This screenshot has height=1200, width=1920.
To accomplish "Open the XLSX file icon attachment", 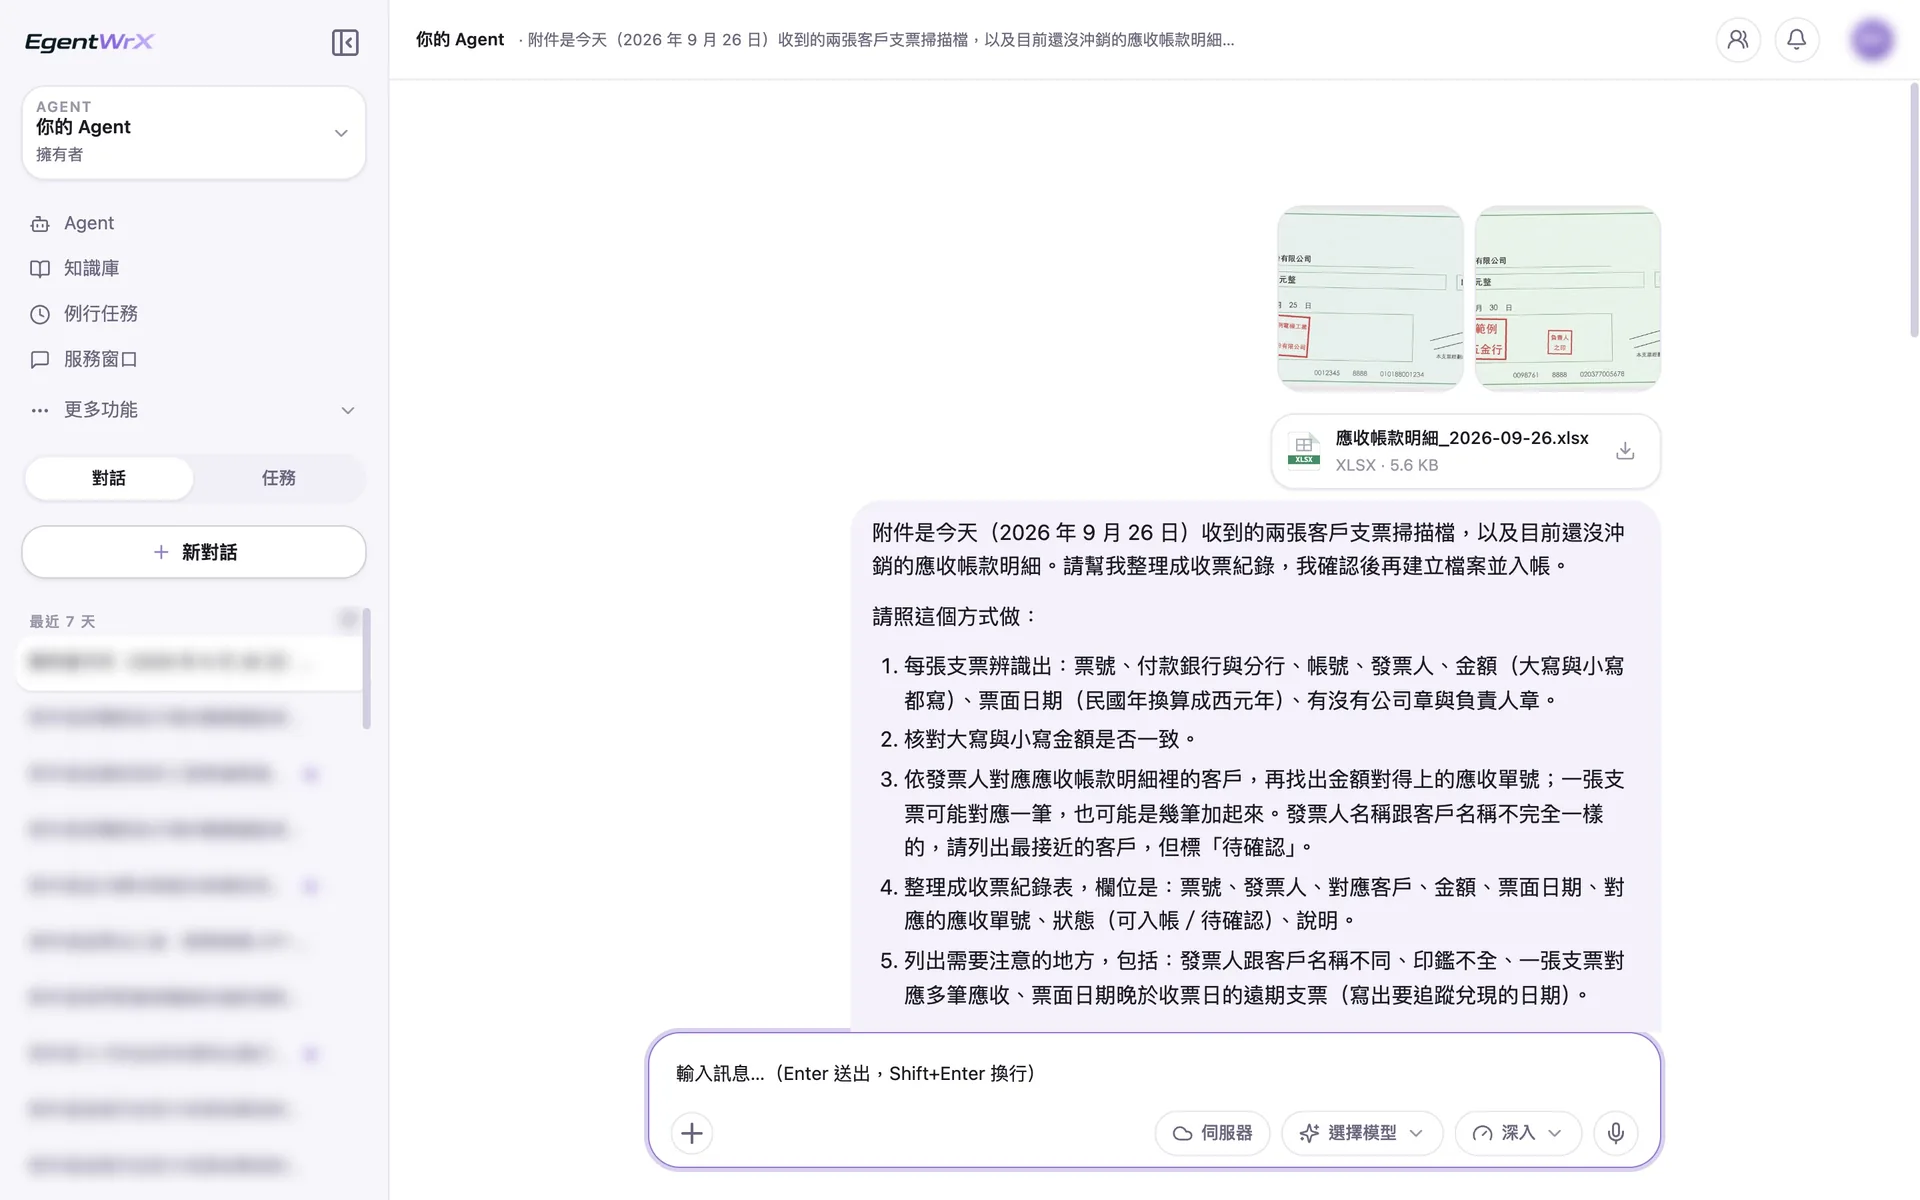I will [1303, 450].
